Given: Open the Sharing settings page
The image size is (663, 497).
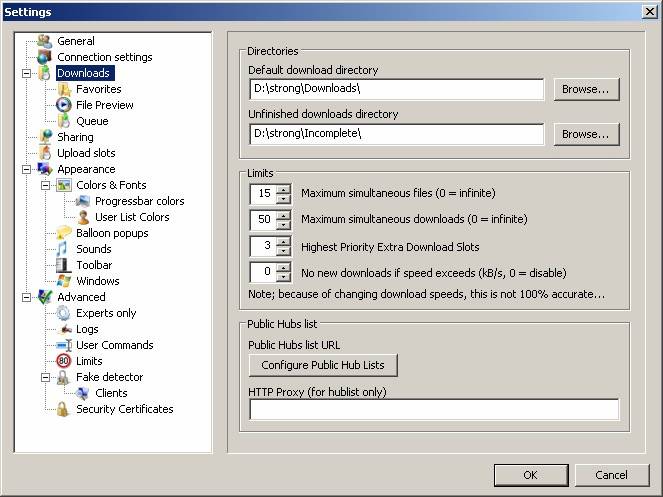Looking at the screenshot, I should [x=75, y=137].
